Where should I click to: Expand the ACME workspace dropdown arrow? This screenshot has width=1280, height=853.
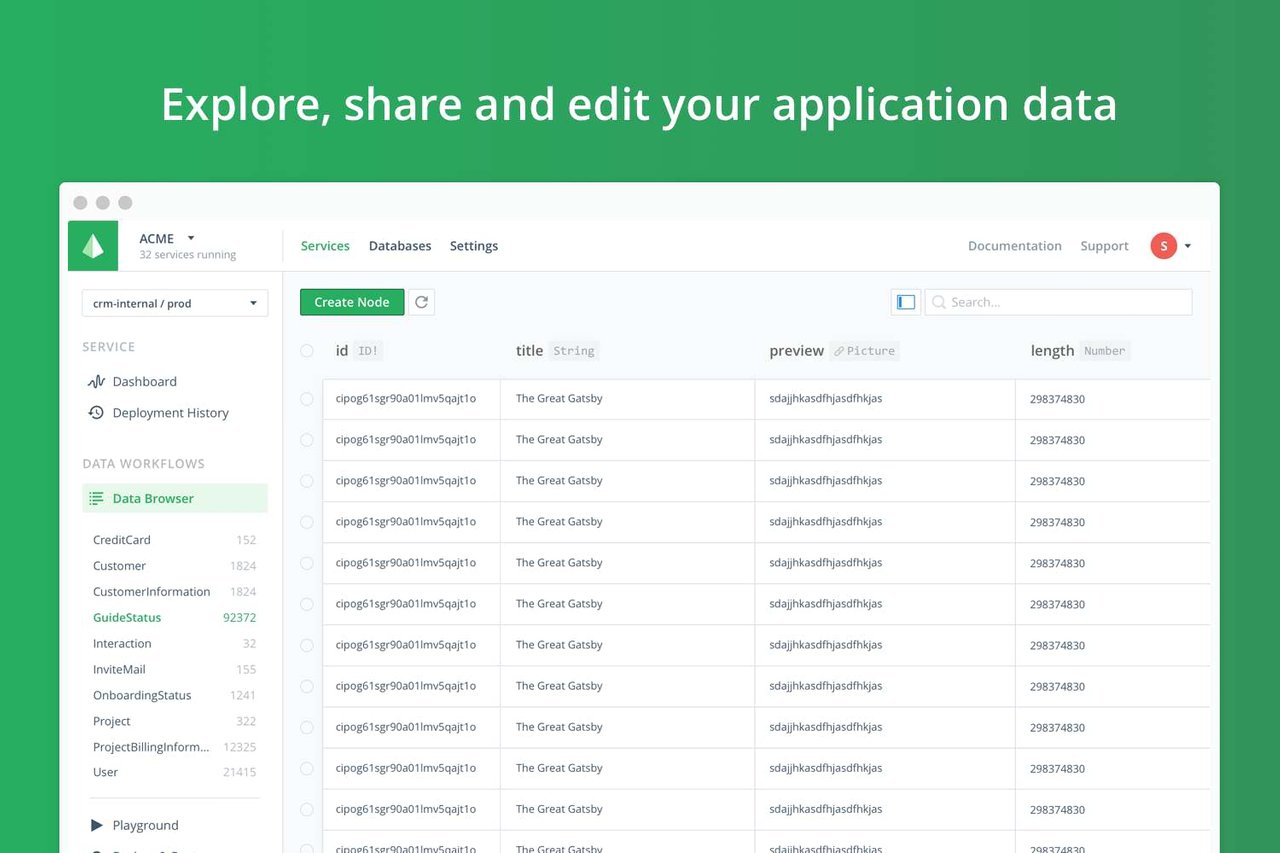191,238
